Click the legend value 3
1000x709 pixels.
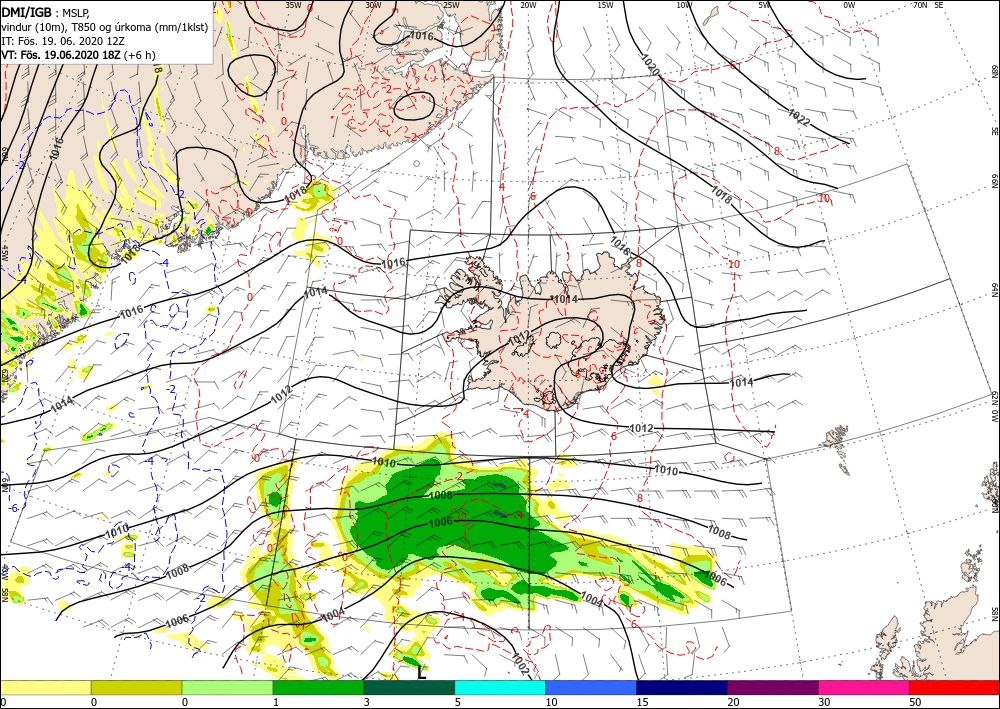coord(366,702)
